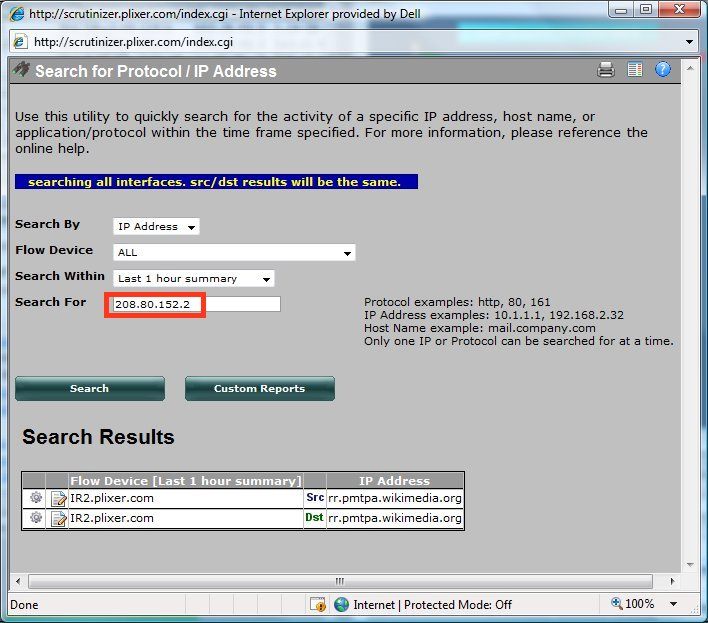Click the Done status text
The width and height of the screenshot is (708, 623).
tap(24, 604)
